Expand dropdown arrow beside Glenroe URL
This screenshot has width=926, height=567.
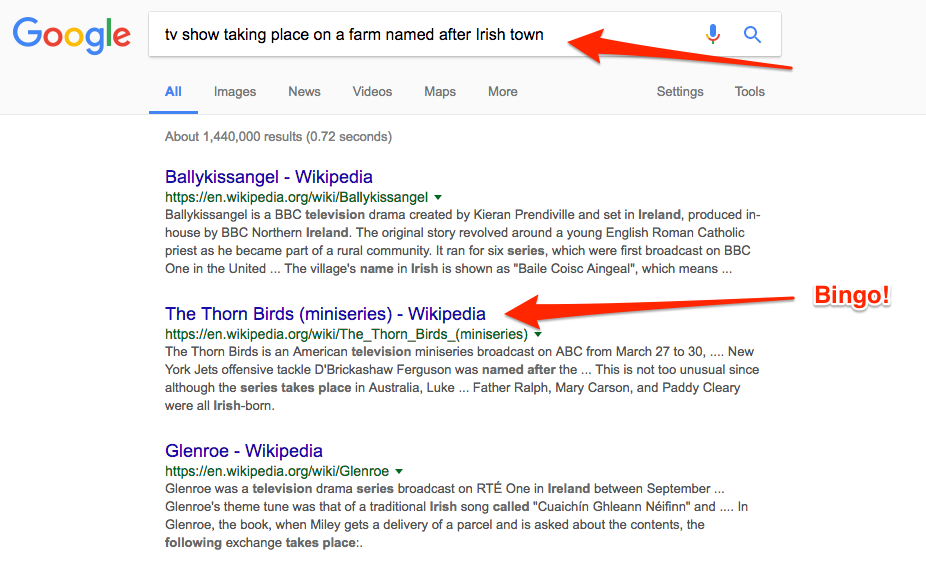tap(399, 471)
